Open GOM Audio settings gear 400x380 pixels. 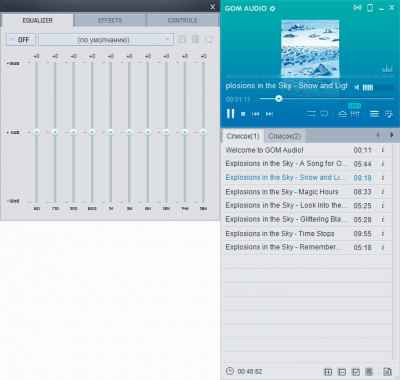pyautogui.click(x=272, y=9)
